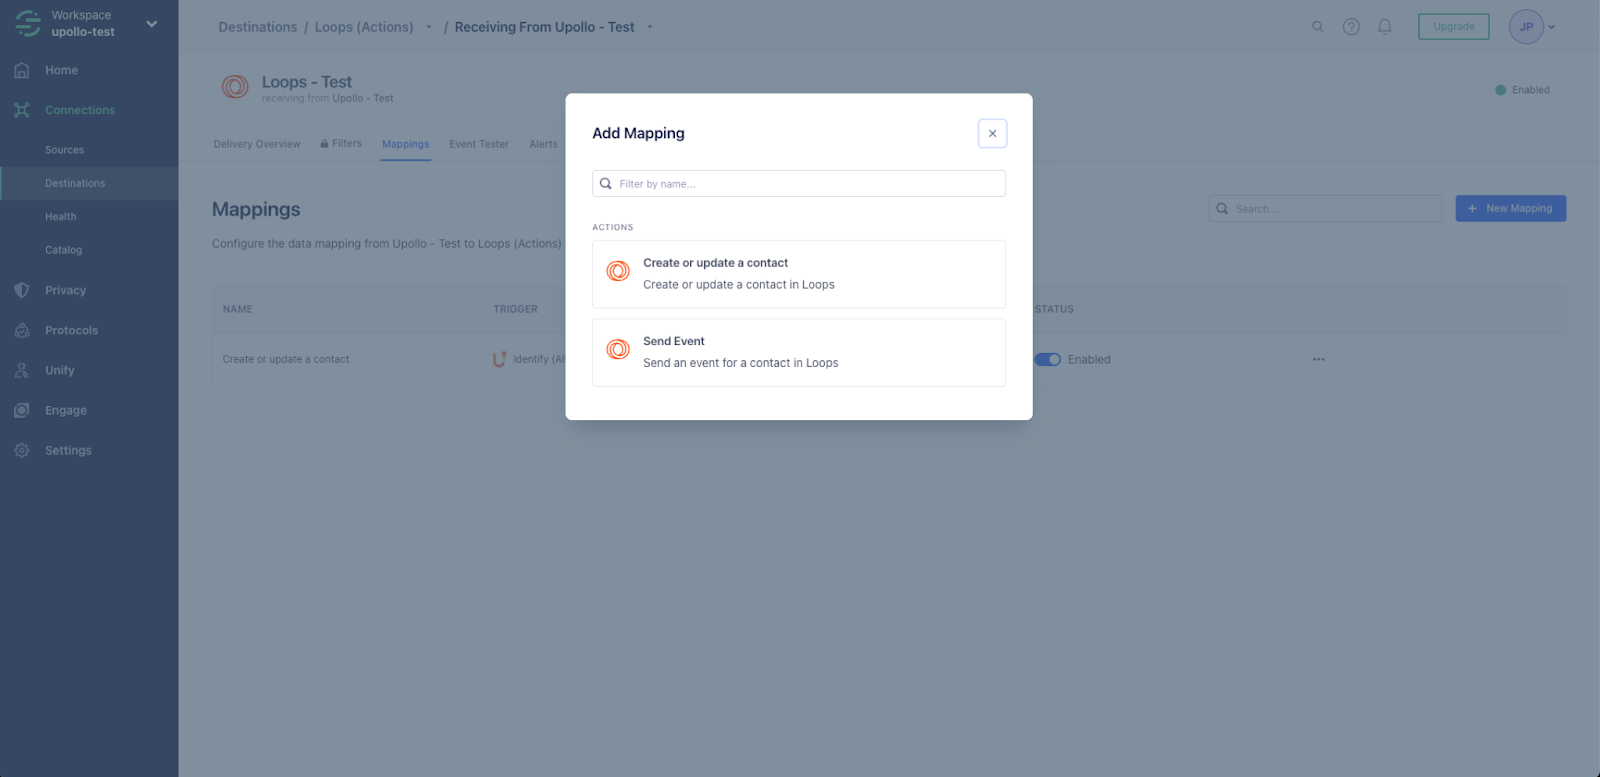Click the lock icon on Filters tab

324,144
